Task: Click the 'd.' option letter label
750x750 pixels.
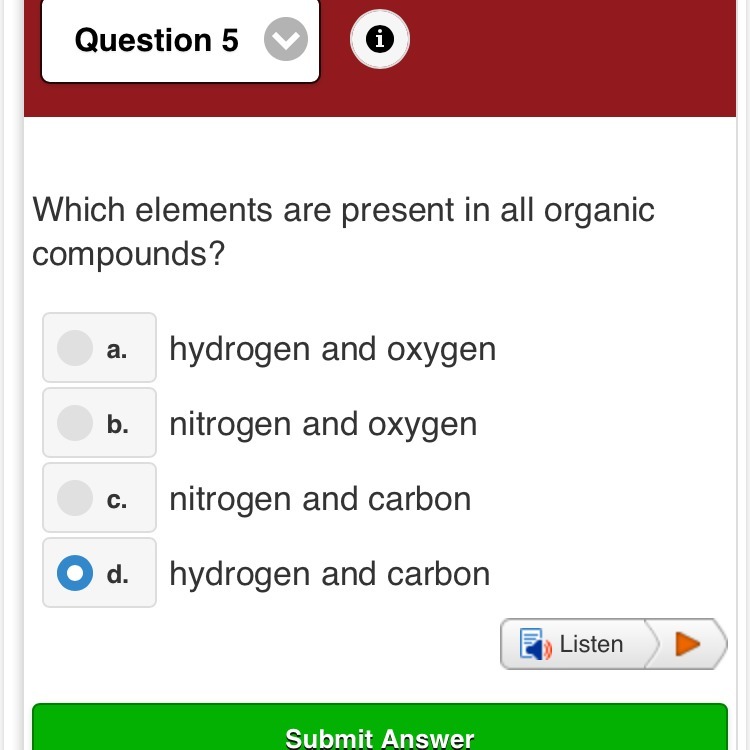Action: [x=117, y=574]
